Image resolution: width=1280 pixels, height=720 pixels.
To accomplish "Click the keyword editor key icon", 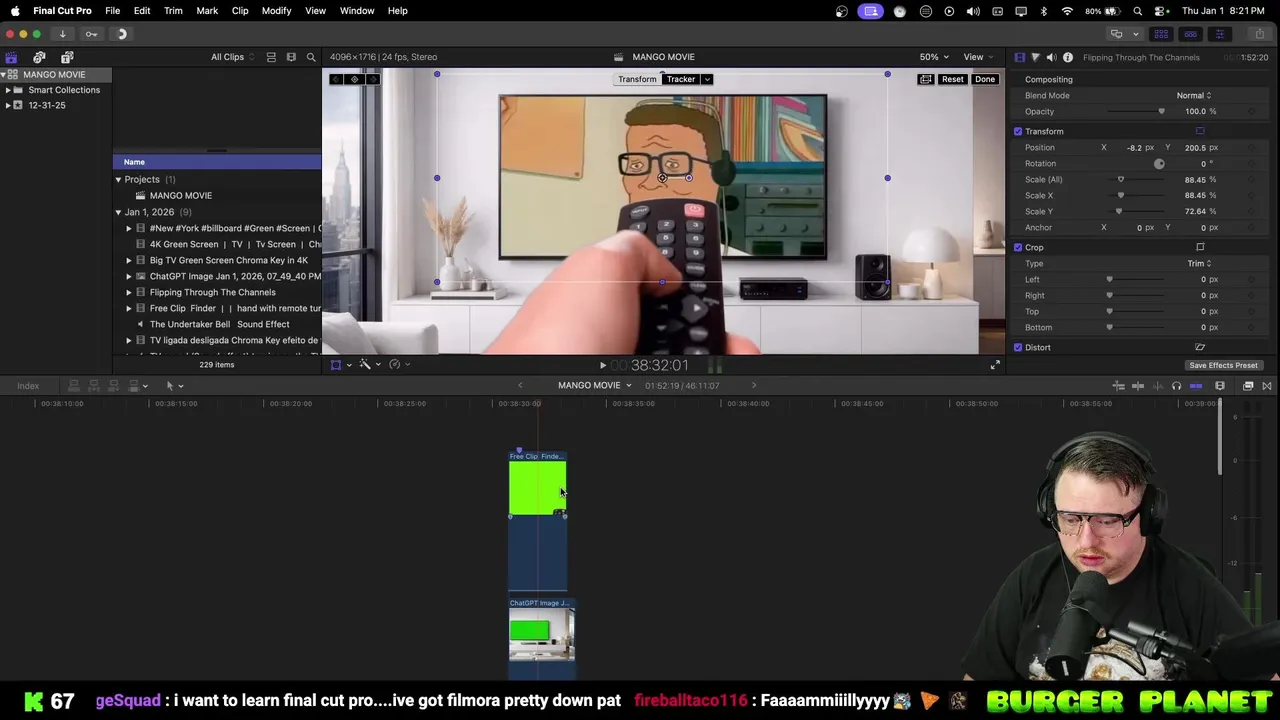I will (x=91, y=34).
